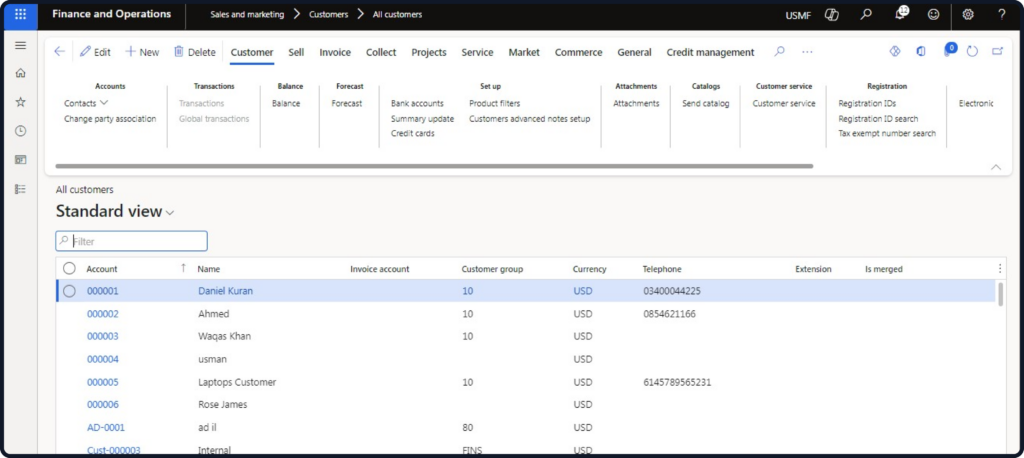Click the name Laptops Customer

pyautogui.click(x=237, y=382)
